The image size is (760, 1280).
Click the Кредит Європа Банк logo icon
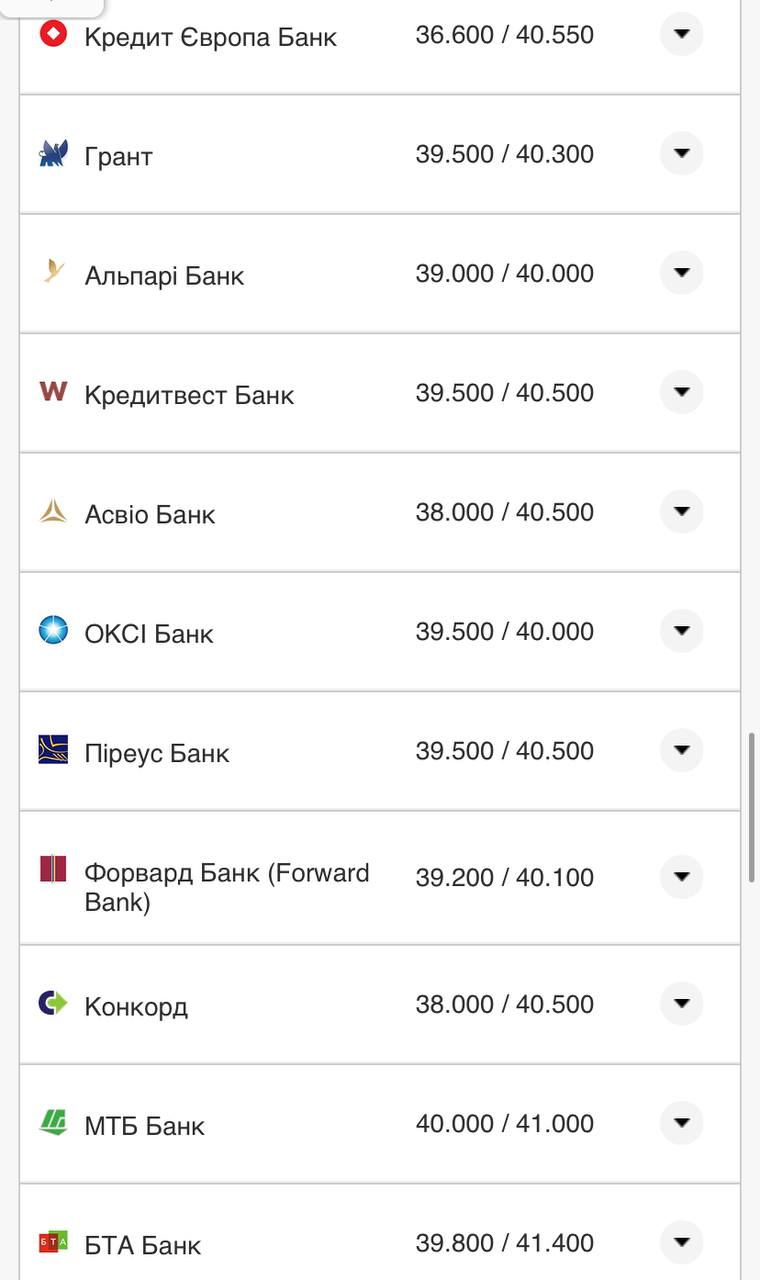pos(53,35)
